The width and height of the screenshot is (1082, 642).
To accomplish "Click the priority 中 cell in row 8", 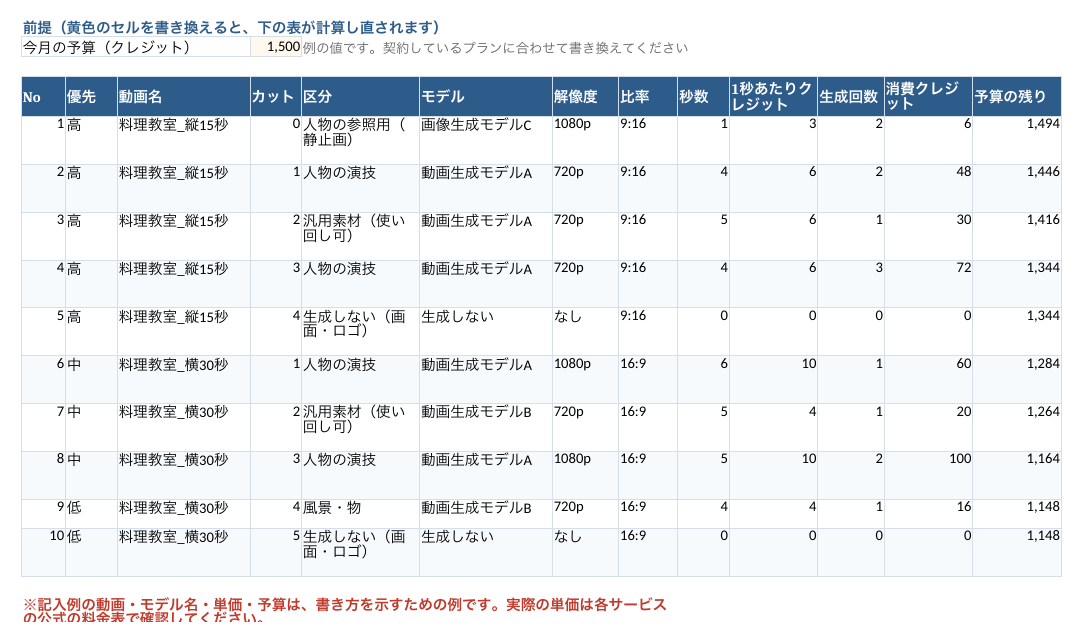I will coord(91,476).
